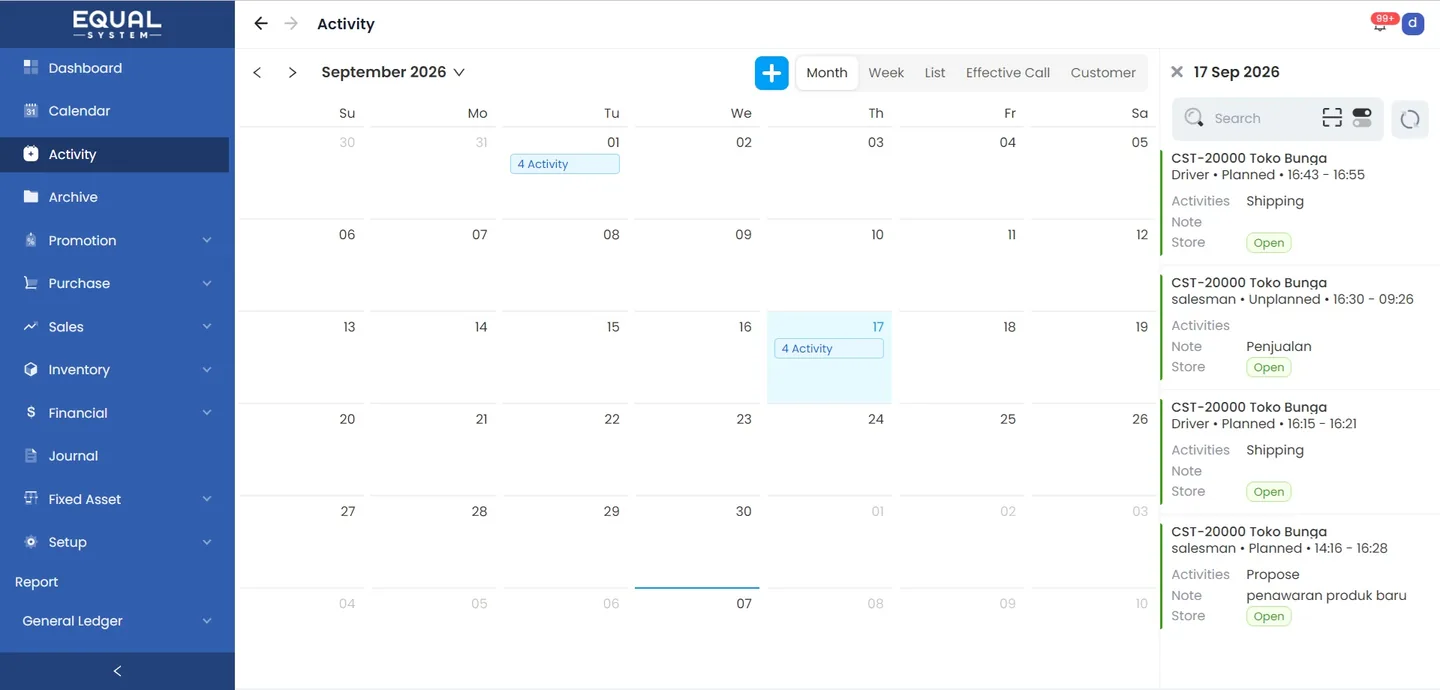Click Open badge for 16:43 - 16:55 activity
The image size is (1440, 690).
click(1269, 243)
